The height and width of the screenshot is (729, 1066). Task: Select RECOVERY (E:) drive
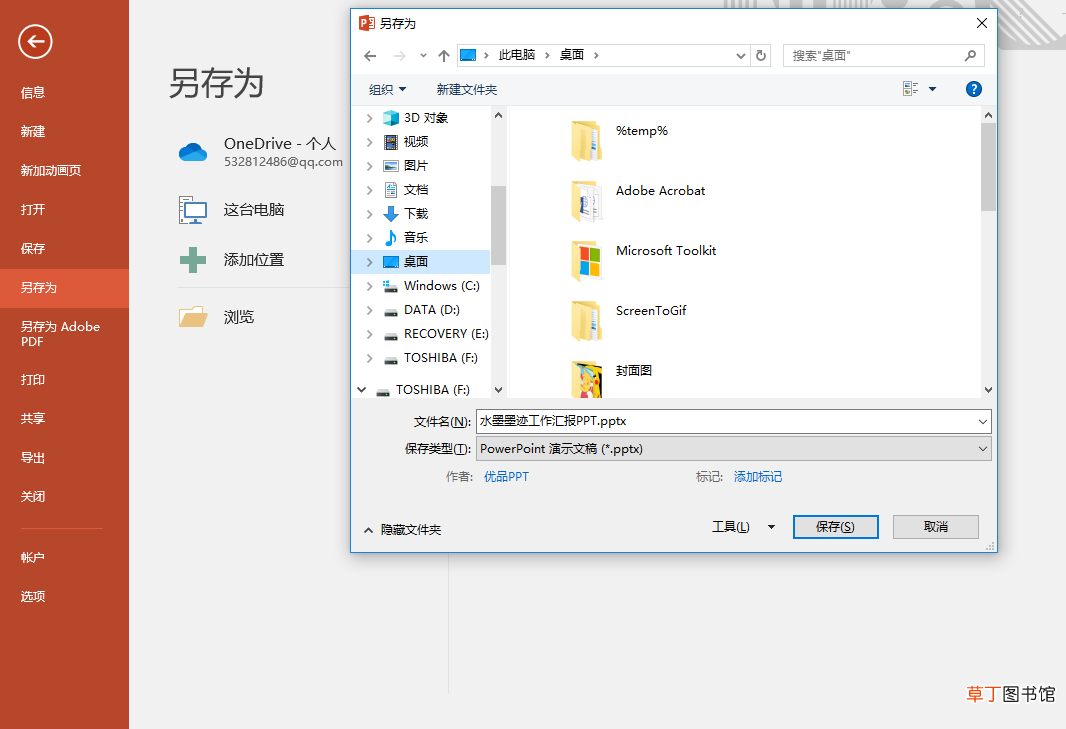(x=436, y=334)
